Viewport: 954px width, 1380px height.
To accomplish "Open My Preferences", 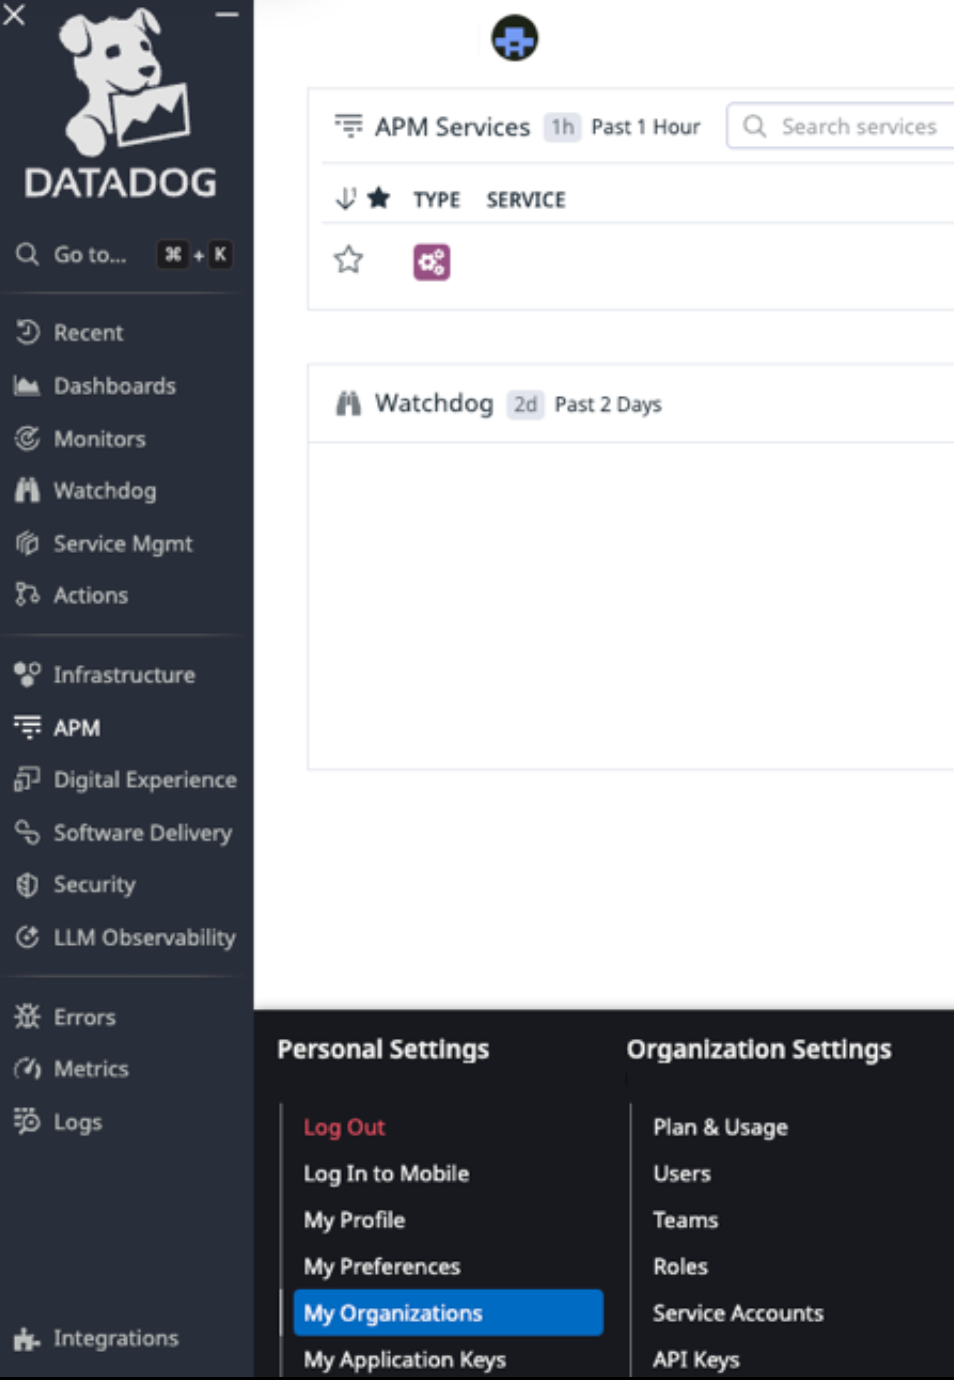I will tap(382, 1267).
